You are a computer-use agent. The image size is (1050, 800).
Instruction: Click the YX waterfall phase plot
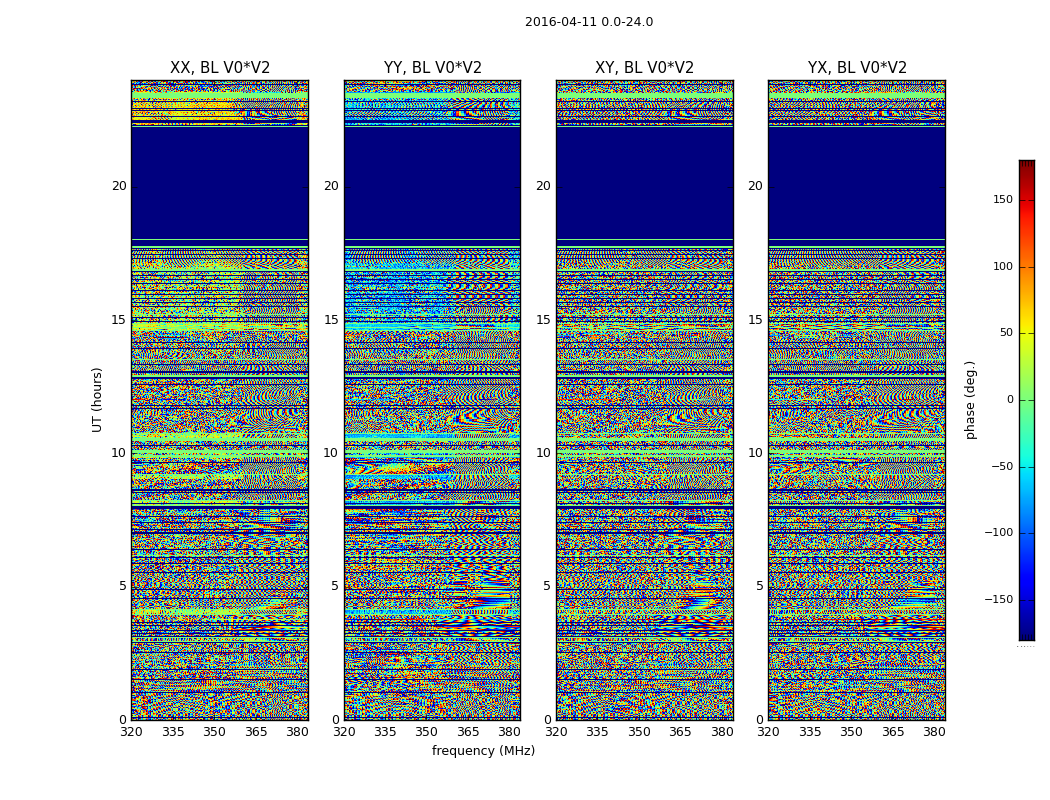coord(857,400)
